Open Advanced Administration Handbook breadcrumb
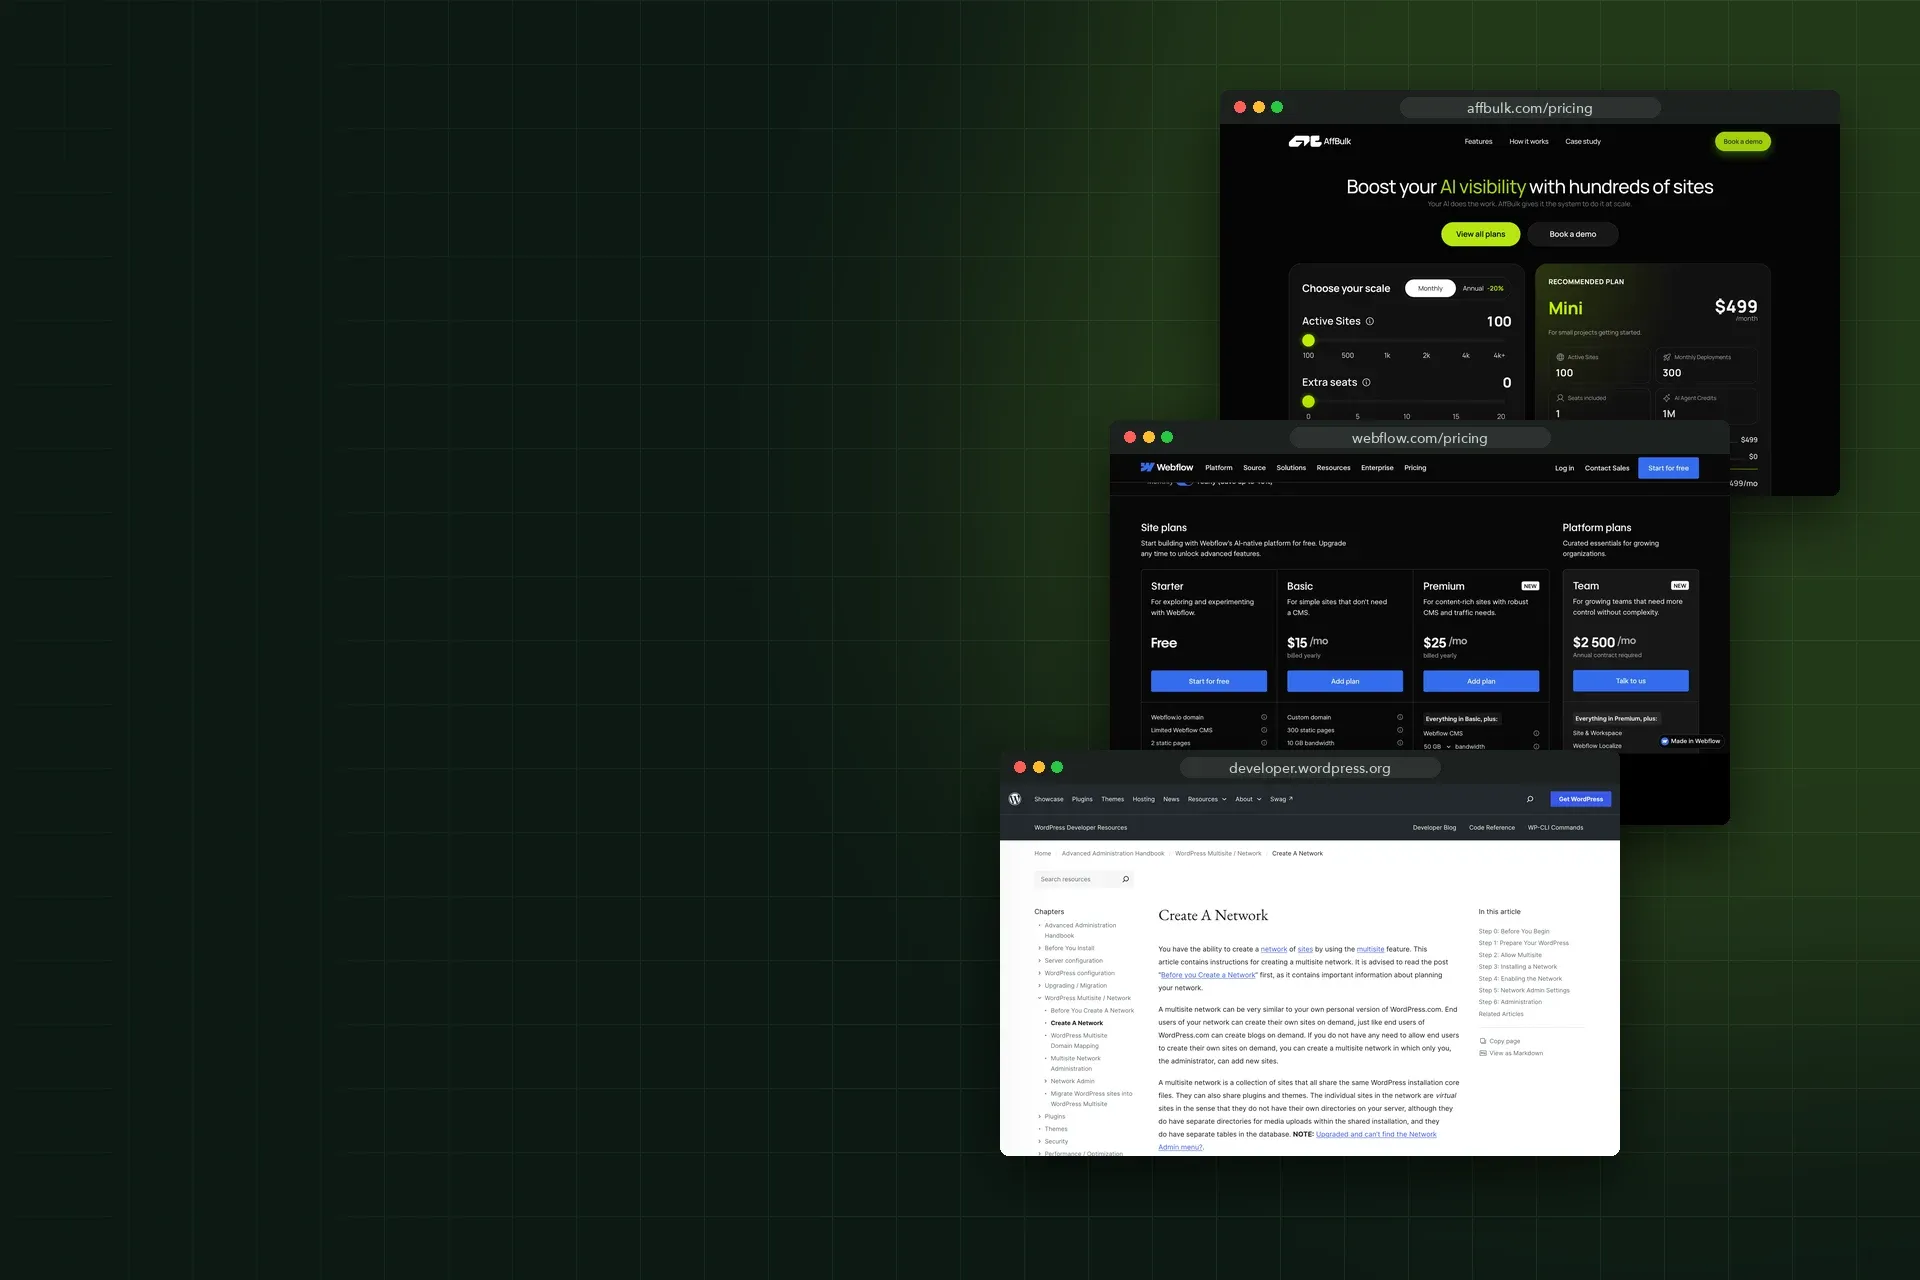Screen dimensions: 1920x1280 1113,854
